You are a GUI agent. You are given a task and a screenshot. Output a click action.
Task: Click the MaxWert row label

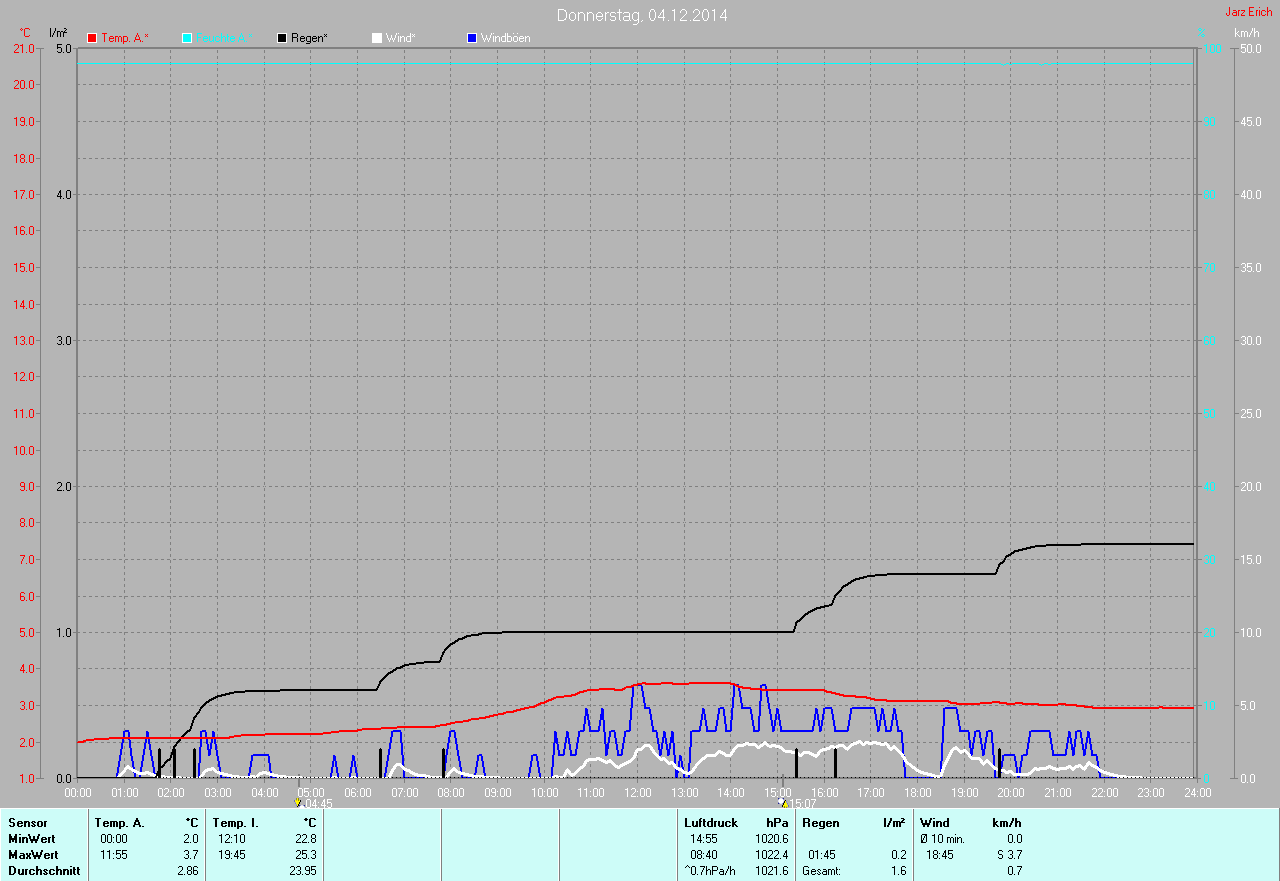33,855
